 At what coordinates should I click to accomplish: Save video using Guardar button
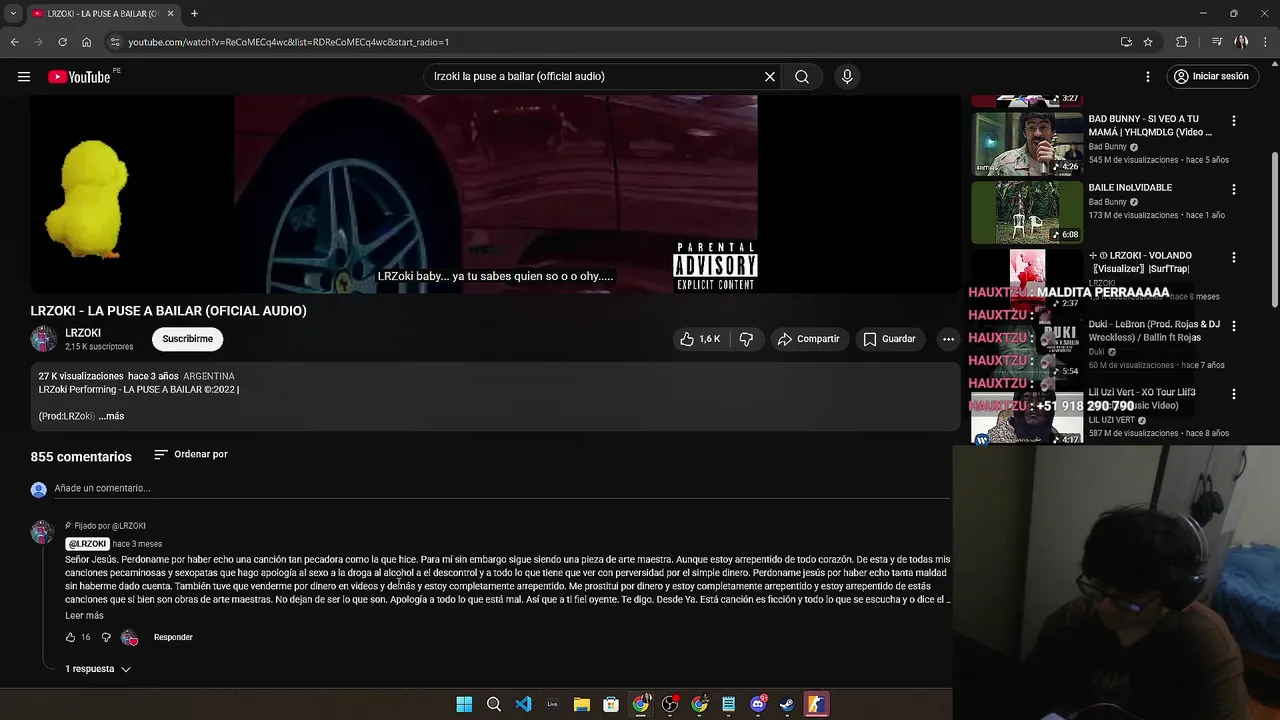pos(889,339)
